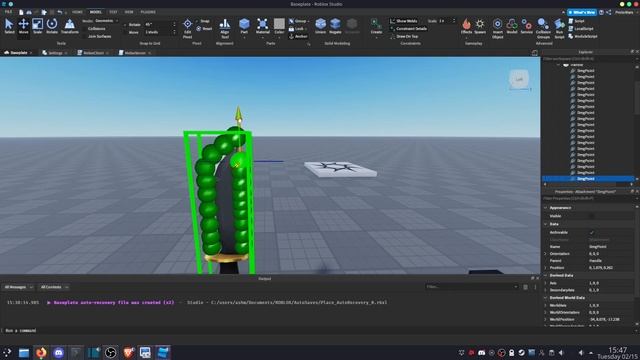640x360 pixels.
Task: Toggle pivot Snap checkbox
Action: pyautogui.click(x=198, y=21)
